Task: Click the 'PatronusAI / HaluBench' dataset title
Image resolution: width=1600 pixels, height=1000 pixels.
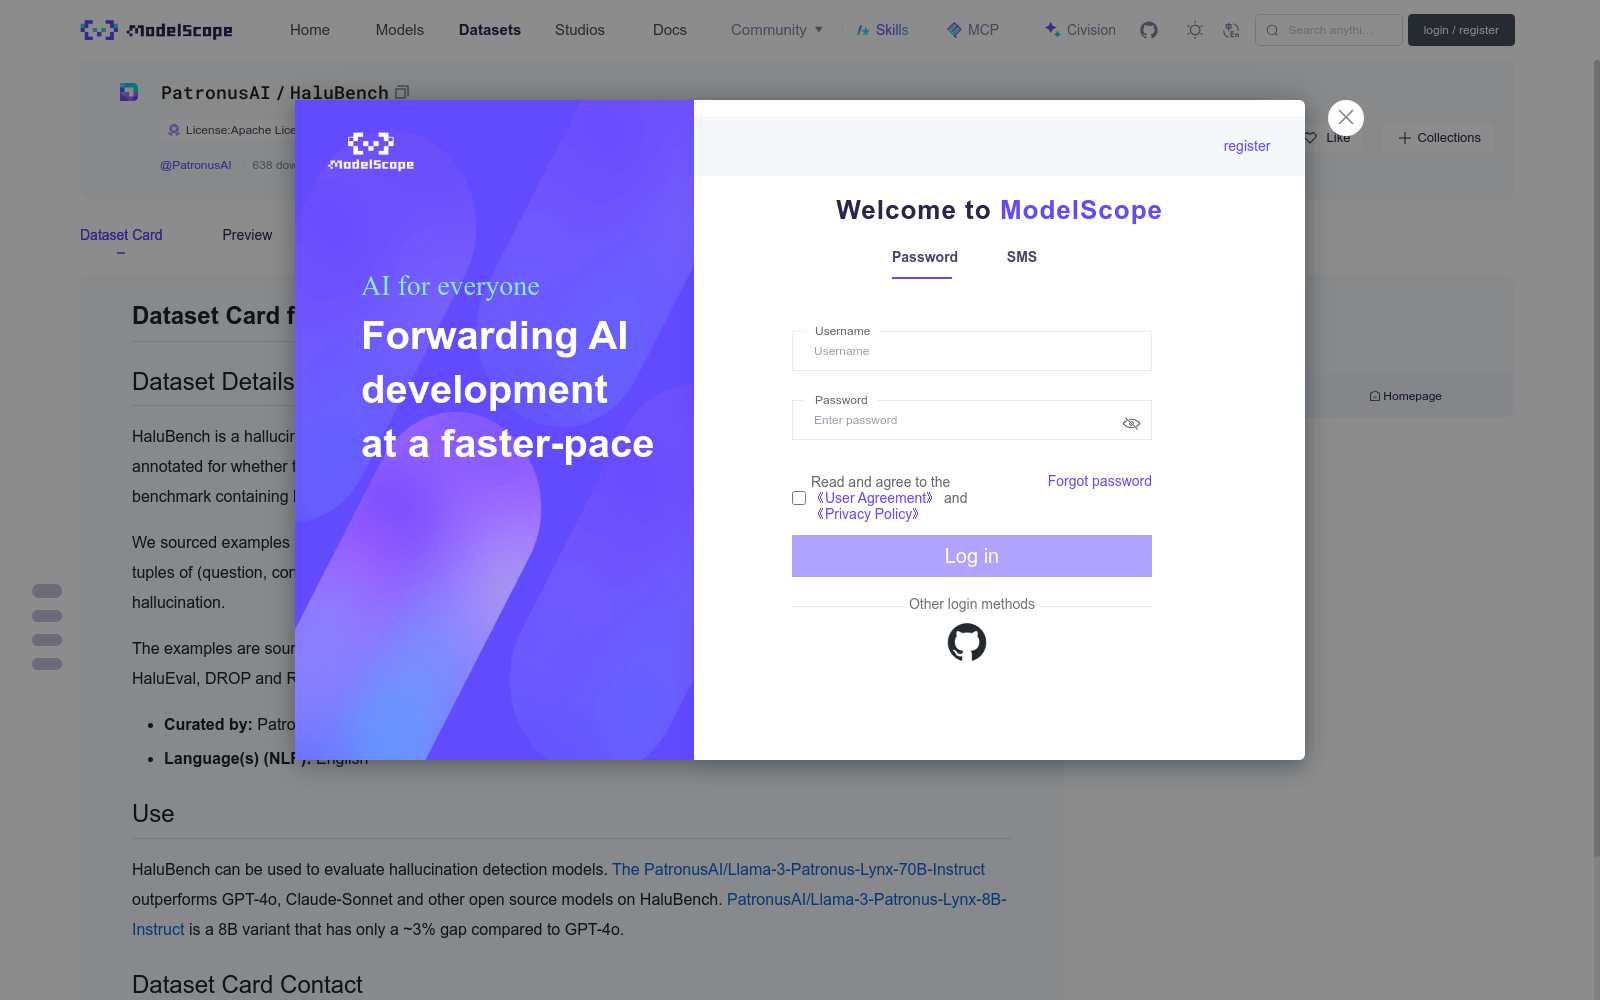Action: 275,93
